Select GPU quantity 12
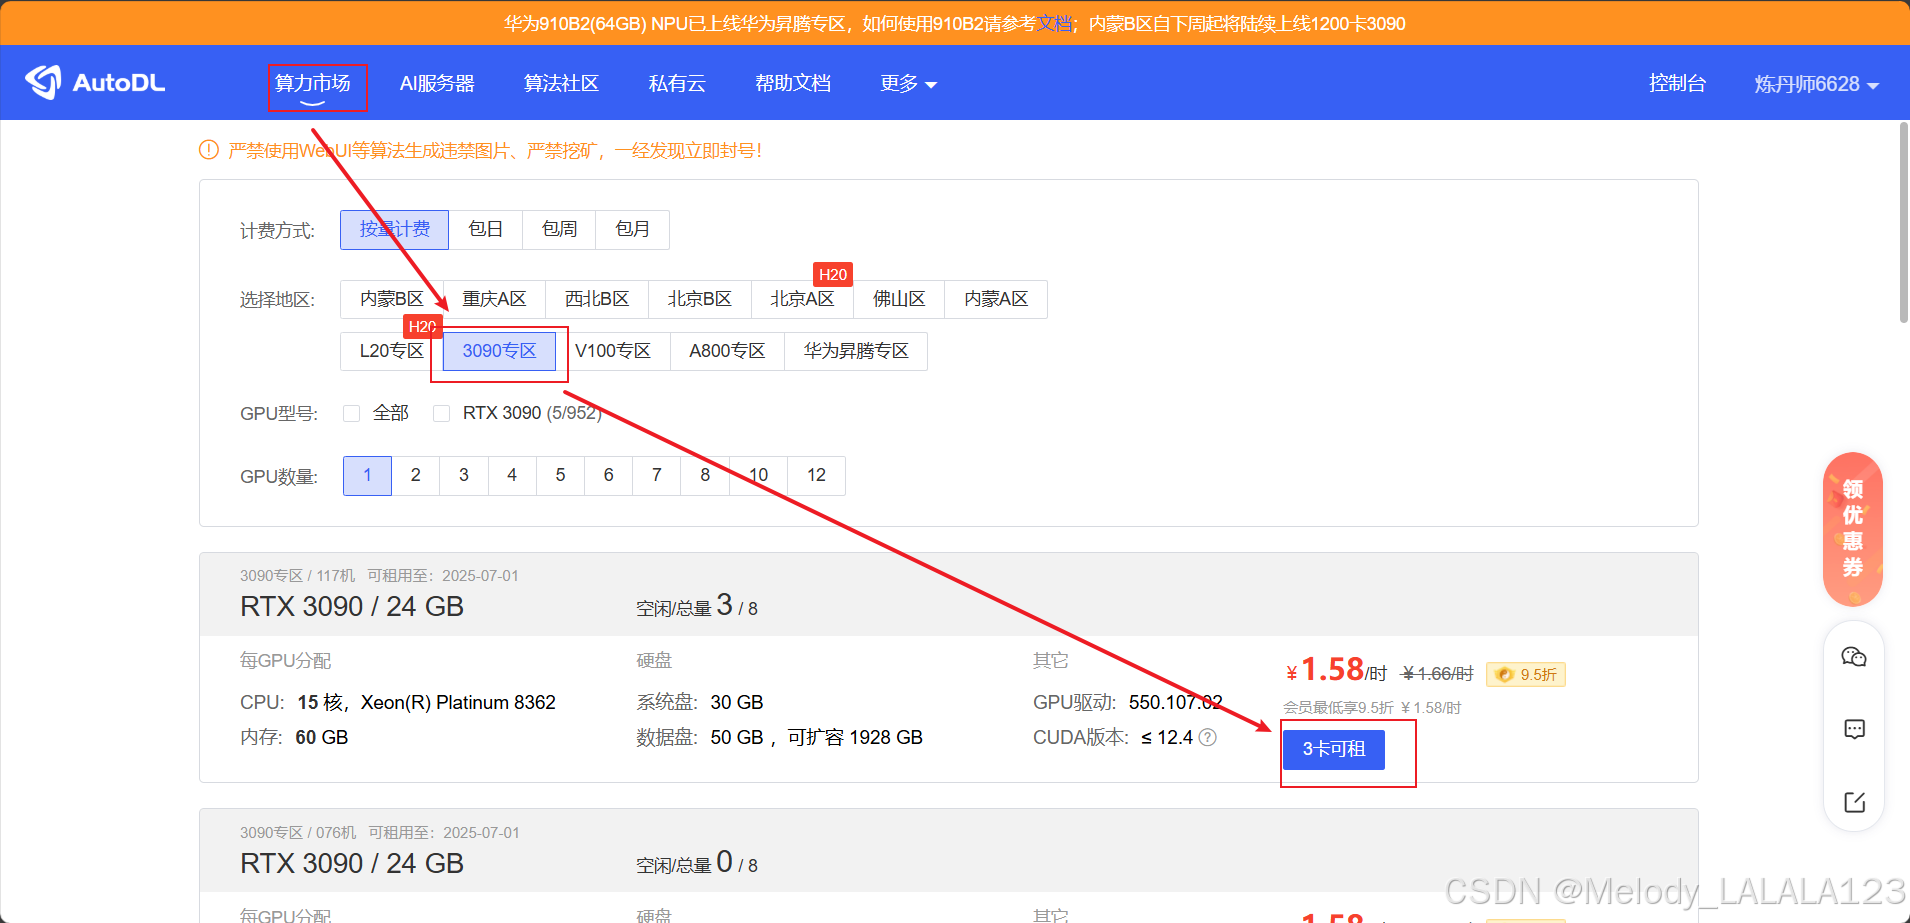The image size is (1910, 923). click(817, 475)
